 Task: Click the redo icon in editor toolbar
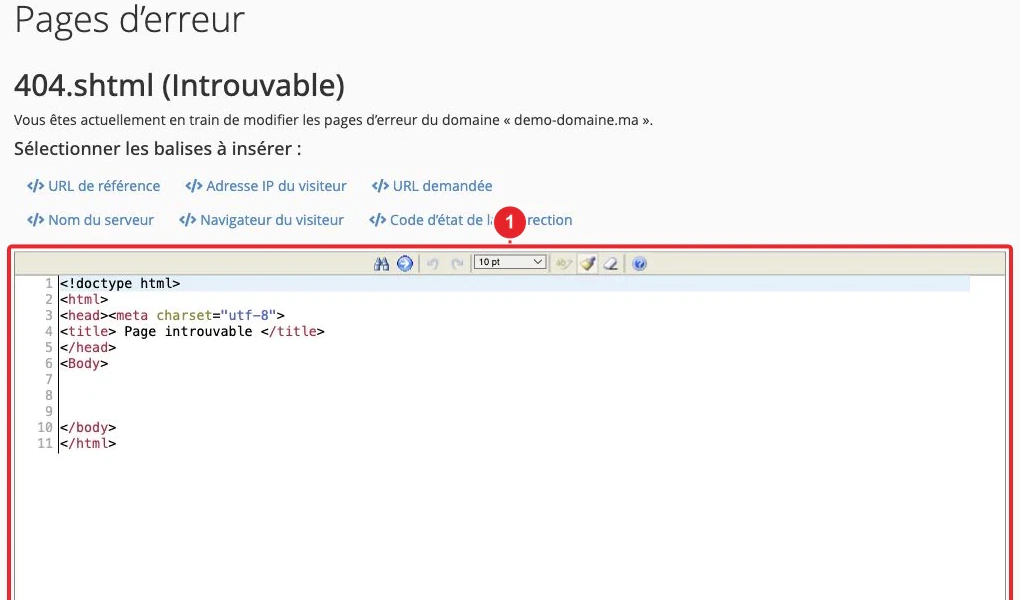457,264
